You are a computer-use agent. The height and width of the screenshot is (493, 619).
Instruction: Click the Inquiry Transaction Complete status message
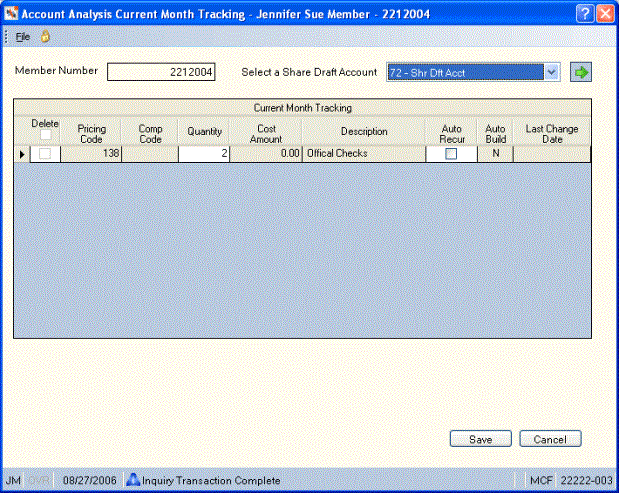tap(211, 480)
